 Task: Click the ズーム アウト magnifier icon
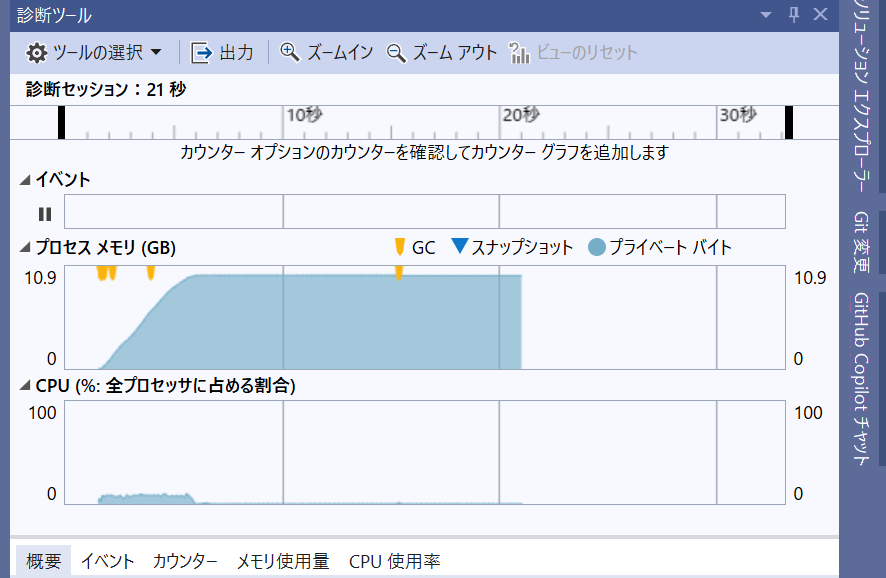click(x=397, y=53)
